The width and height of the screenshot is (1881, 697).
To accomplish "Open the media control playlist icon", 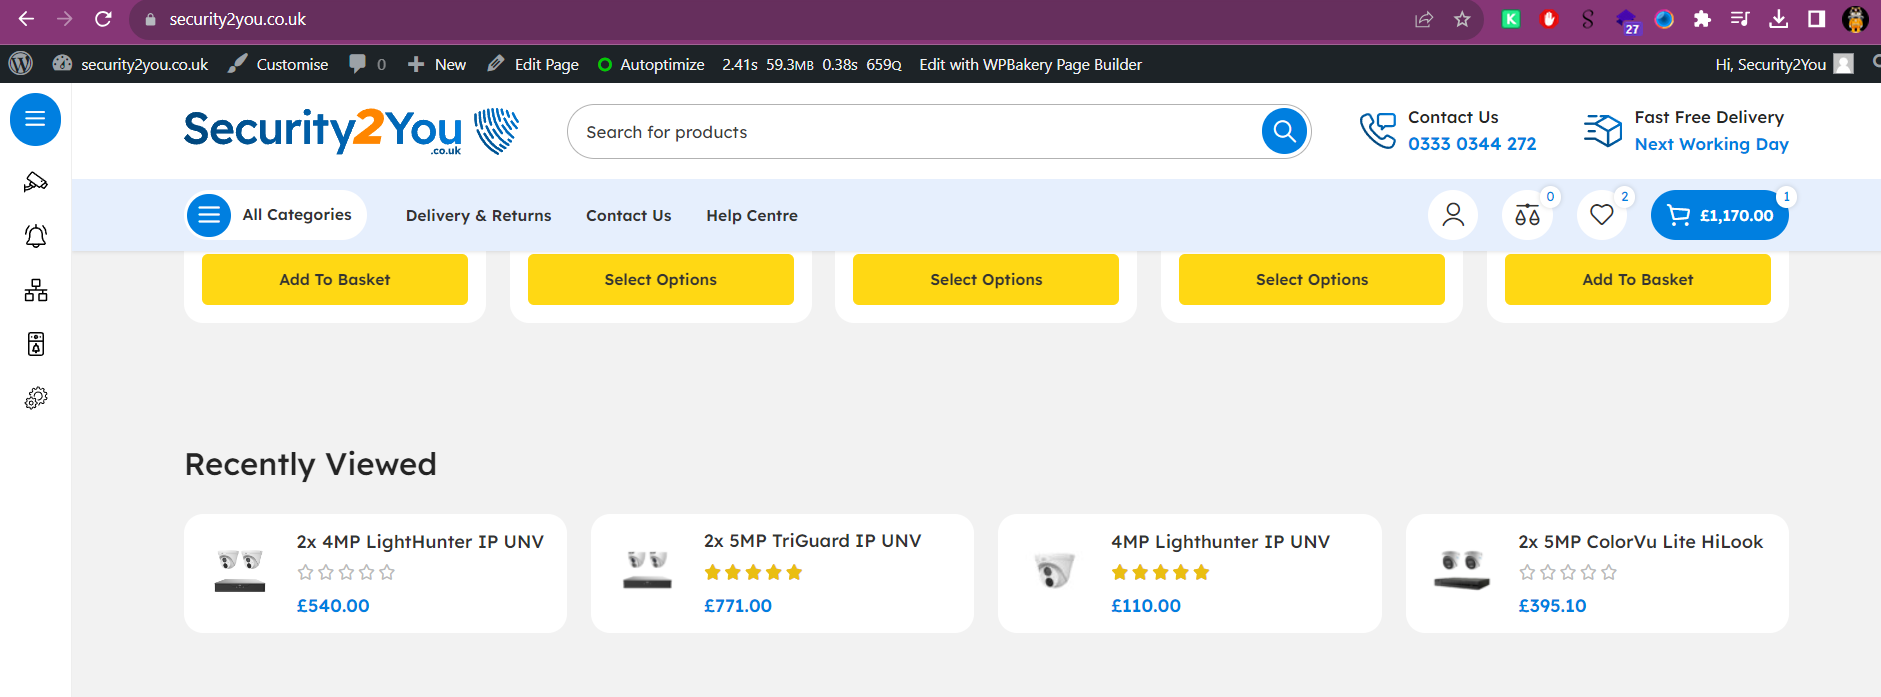I will [1740, 19].
